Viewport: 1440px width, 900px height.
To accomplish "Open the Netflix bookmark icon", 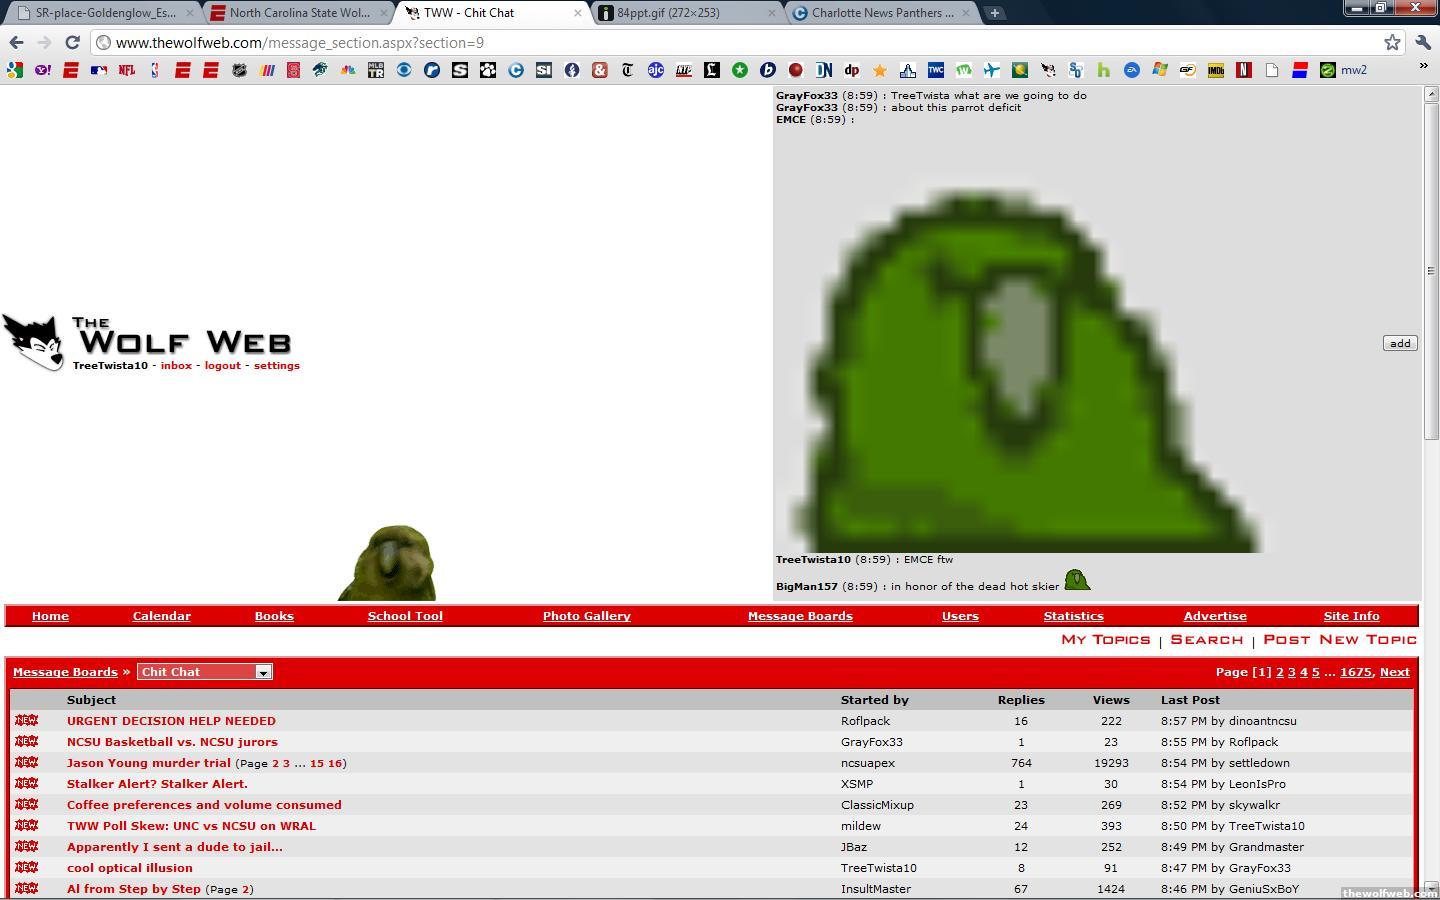I will [x=1243, y=70].
